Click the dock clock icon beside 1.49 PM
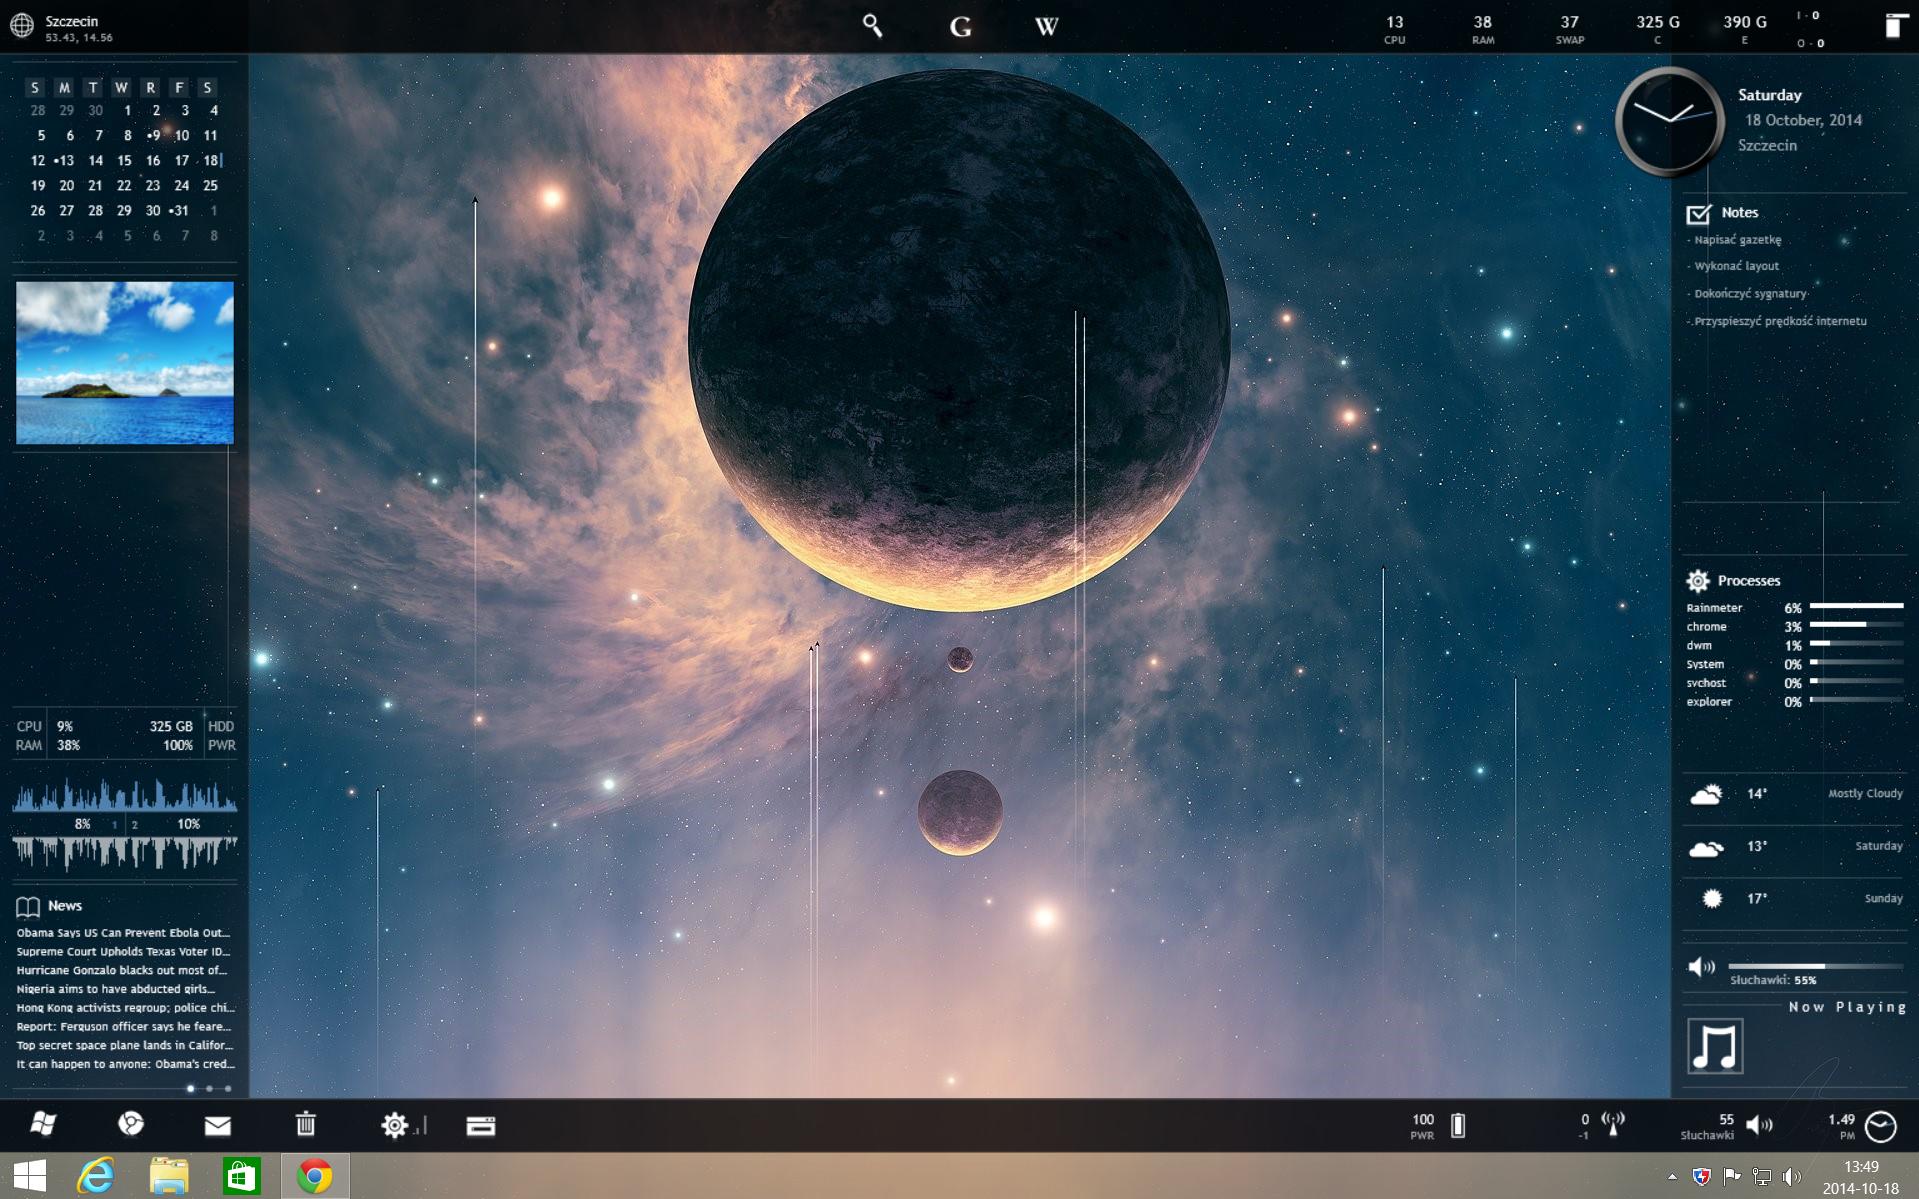The width and height of the screenshot is (1919, 1199). (x=1881, y=1126)
